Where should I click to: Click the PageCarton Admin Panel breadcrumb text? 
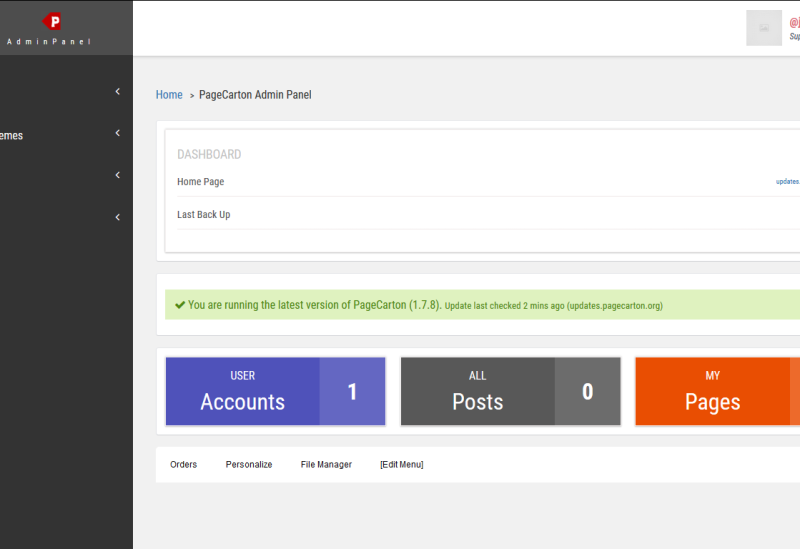pos(255,95)
